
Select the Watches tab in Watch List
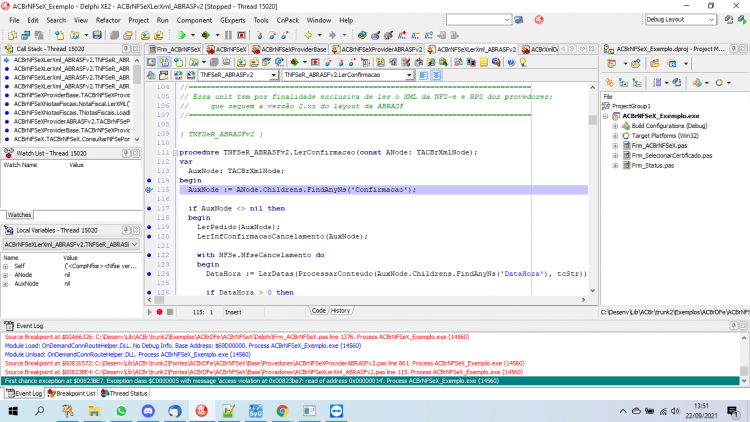pyautogui.click(x=19, y=215)
